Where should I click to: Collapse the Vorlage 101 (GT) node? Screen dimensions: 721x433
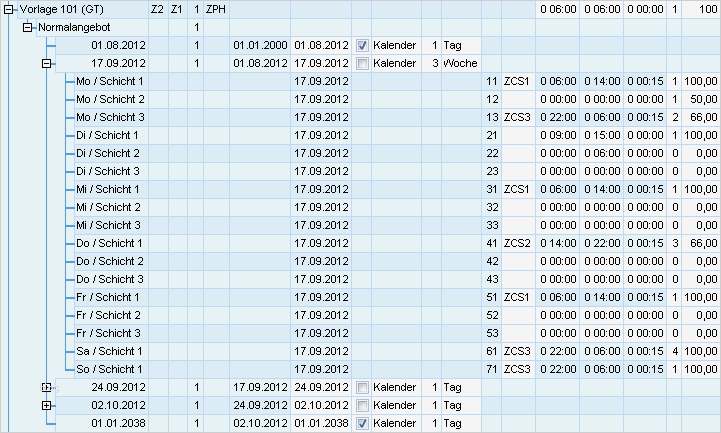click(9, 9)
